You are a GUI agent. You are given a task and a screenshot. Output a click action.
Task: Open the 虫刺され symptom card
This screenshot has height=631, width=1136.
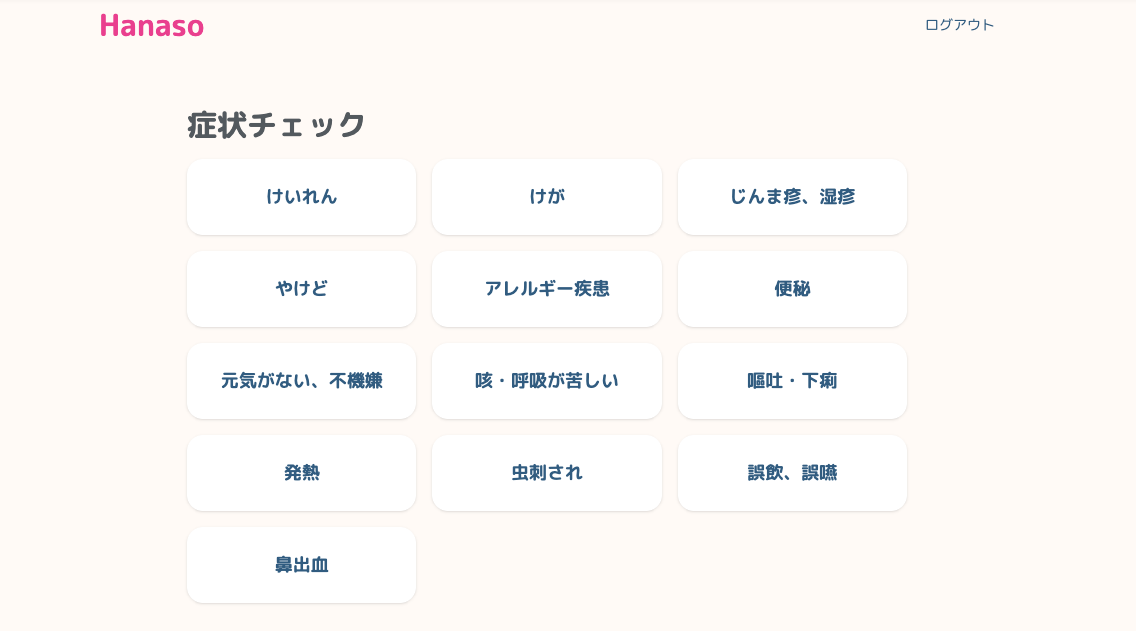click(x=547, y=473)
